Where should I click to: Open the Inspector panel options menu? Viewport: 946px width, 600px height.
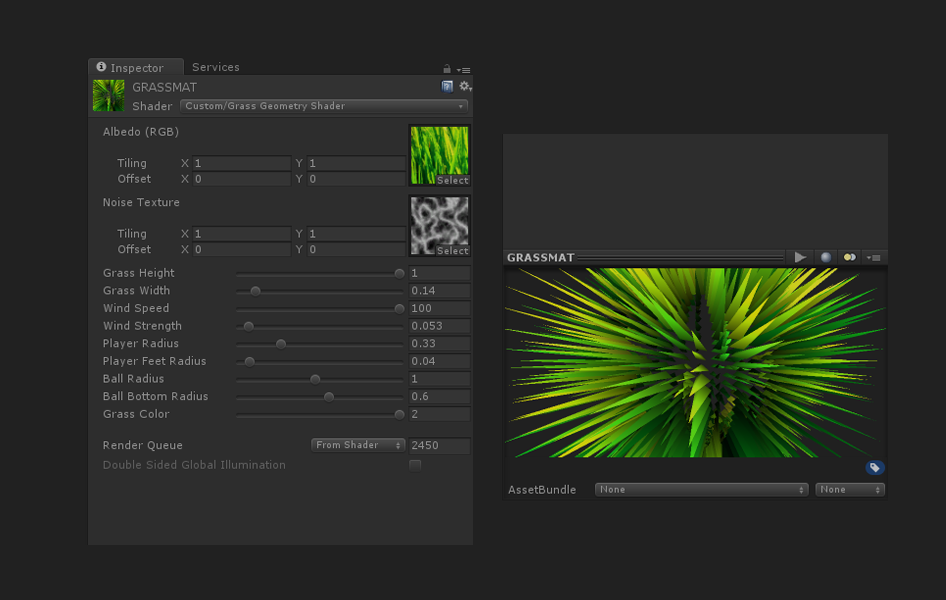[x=464, y=69]
